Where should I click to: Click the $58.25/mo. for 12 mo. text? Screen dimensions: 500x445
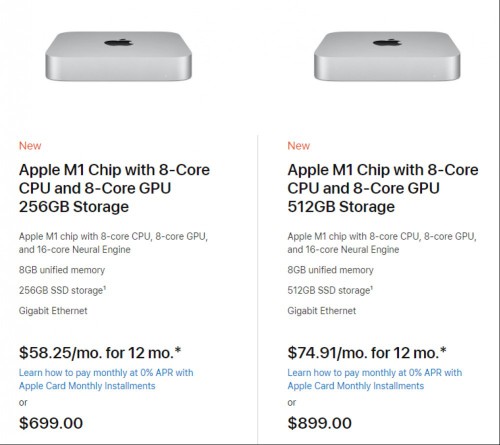tap(100, 353)
